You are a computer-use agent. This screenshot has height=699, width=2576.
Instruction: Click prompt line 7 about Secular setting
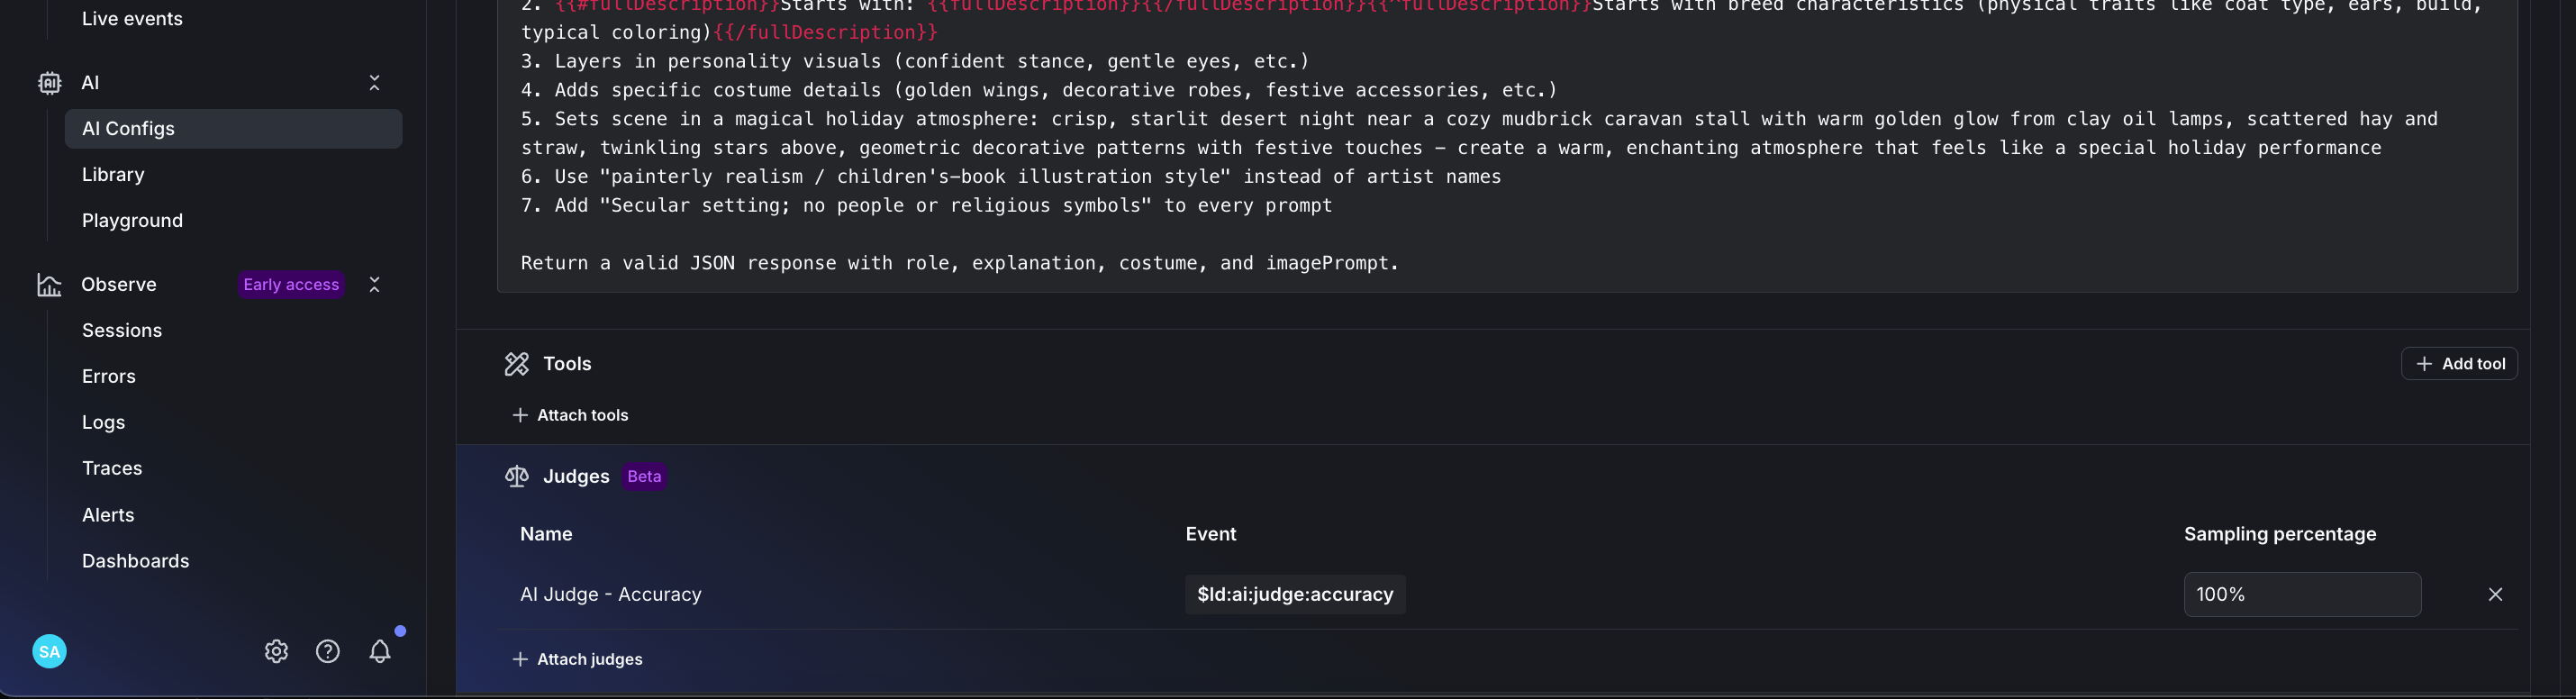[926, 205]
